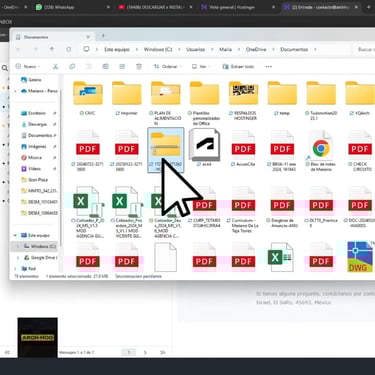Select the Excel file in the bottom row
This screenshot has width=375, height=375.
click(x=281, y=257)
